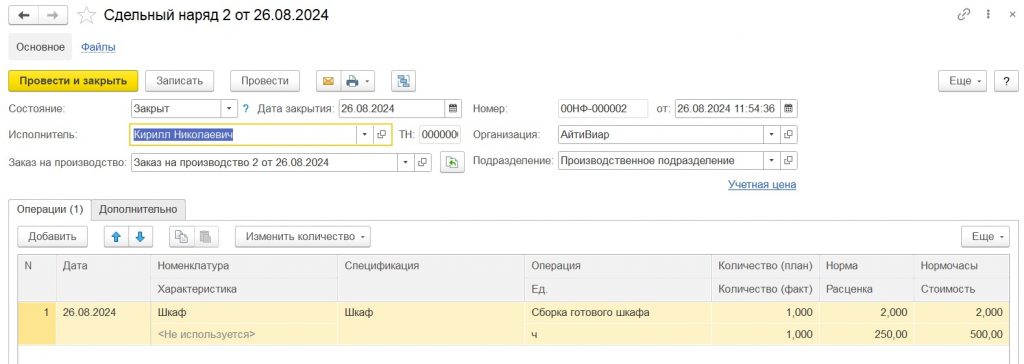Paste rows icon in operations toolbar
This screenshot has width=1024, height=364.
(x=205, y=237)
